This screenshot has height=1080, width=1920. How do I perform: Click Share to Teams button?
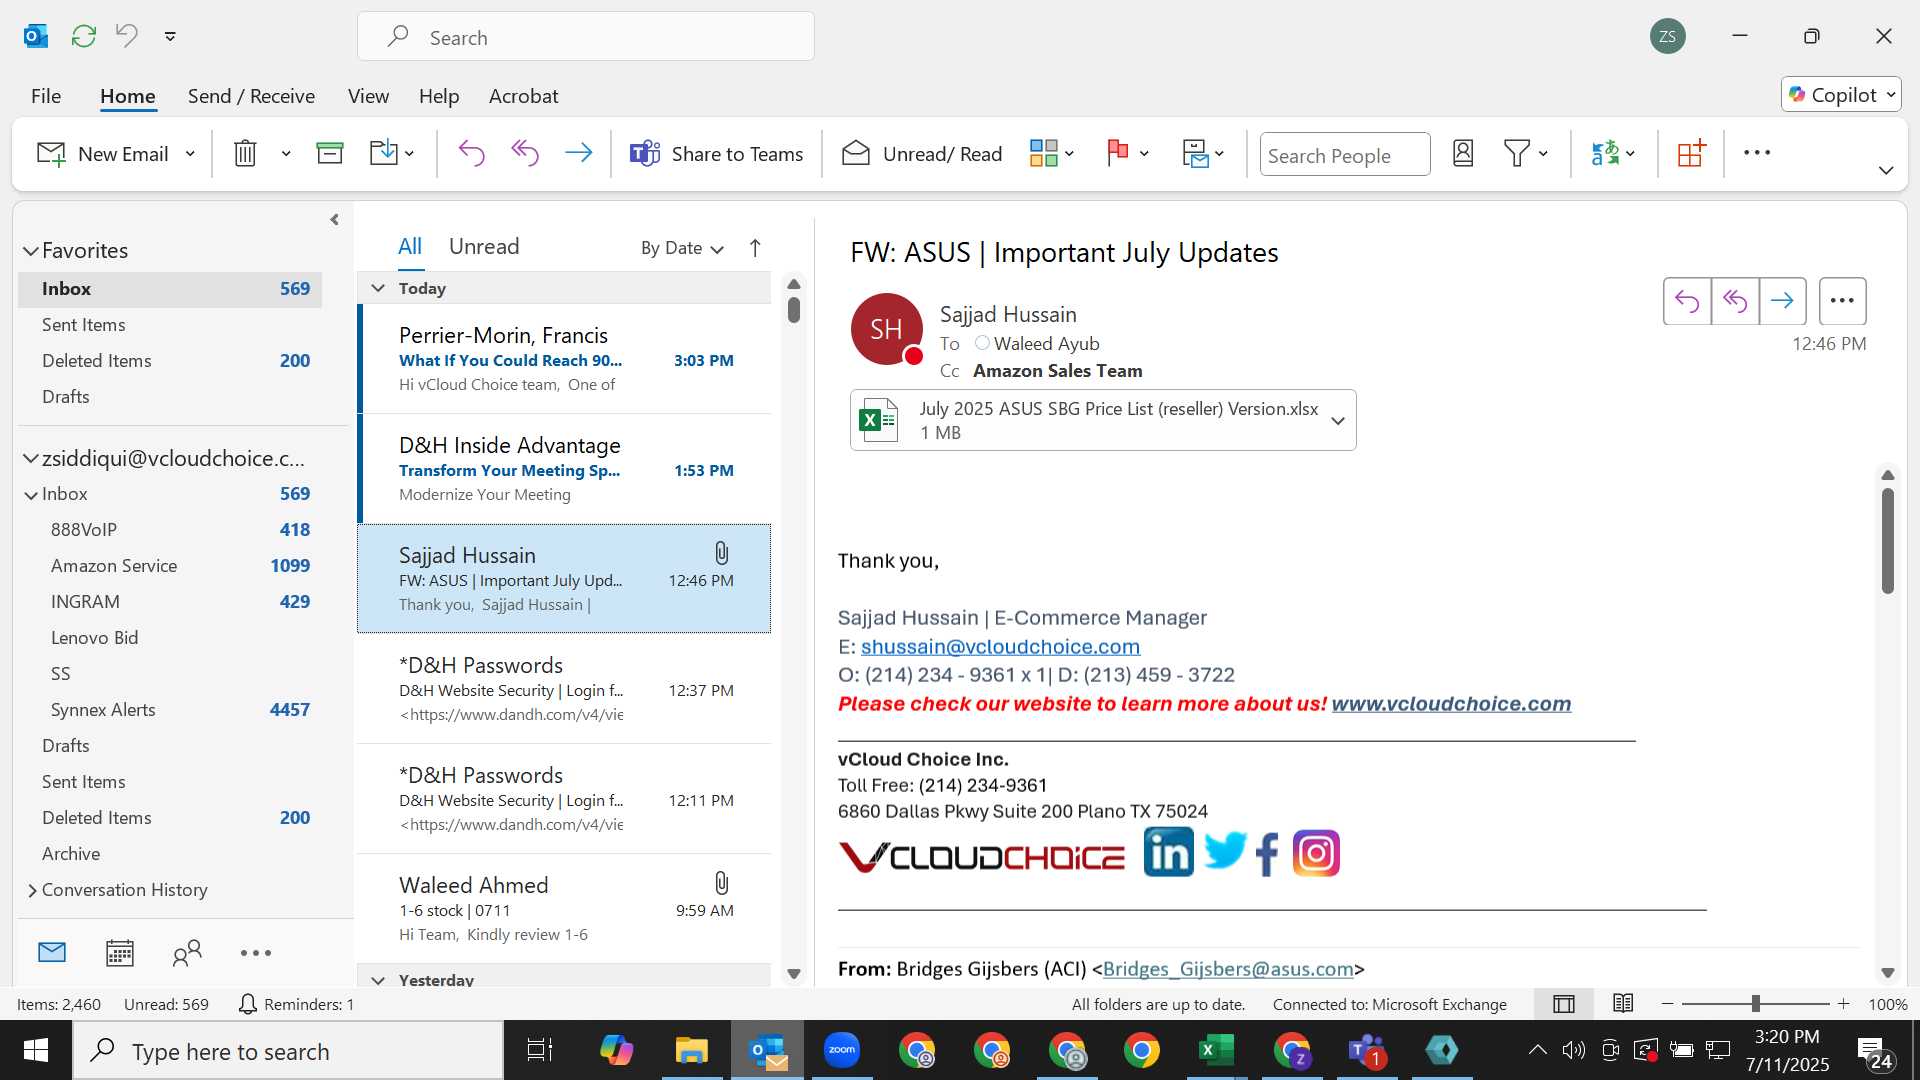[716, 154]
